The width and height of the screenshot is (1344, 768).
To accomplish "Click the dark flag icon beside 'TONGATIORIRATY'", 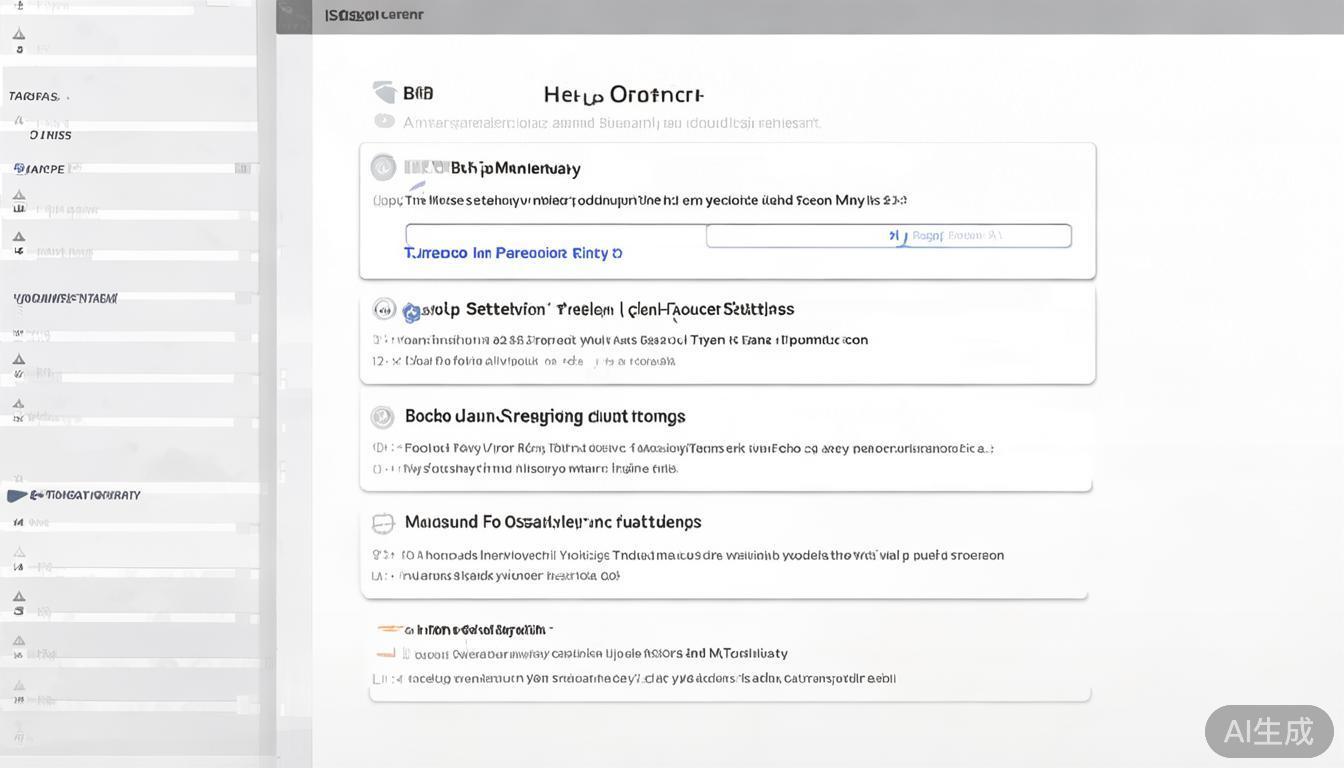I will pyautogui.click(x=17, y=495).
